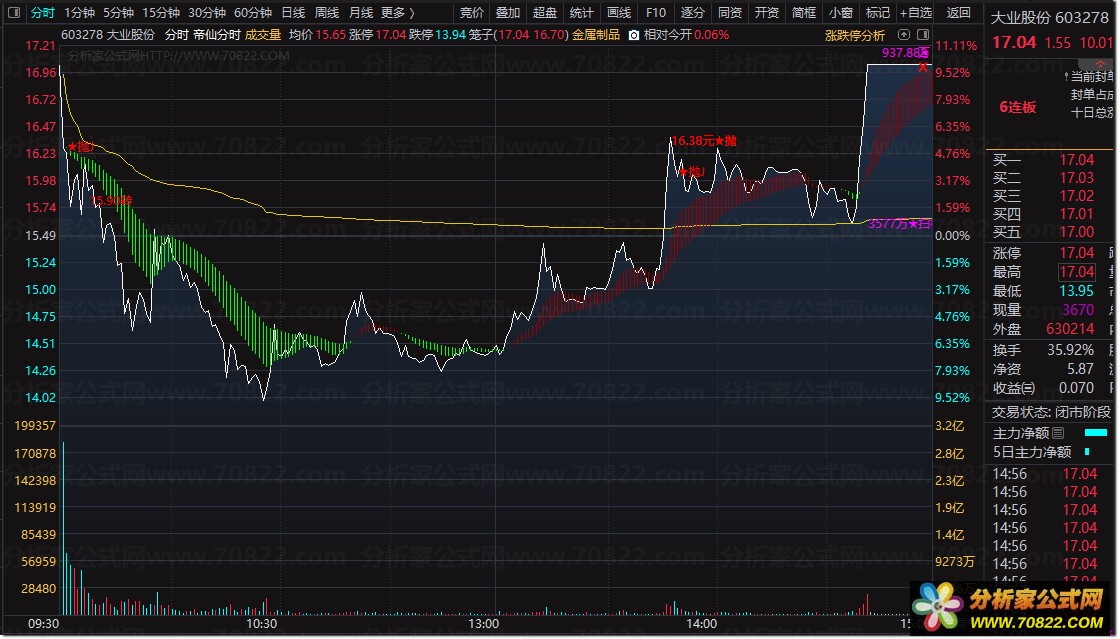Toggle the 简框 simple frame mode
This screenshot has width=1120, height=639.
click(x=804, y=12)
